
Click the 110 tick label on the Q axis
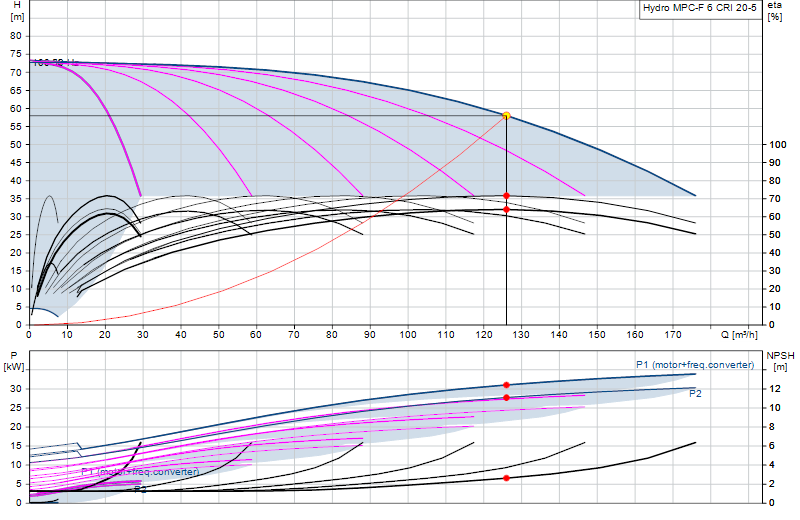[445, 335]
